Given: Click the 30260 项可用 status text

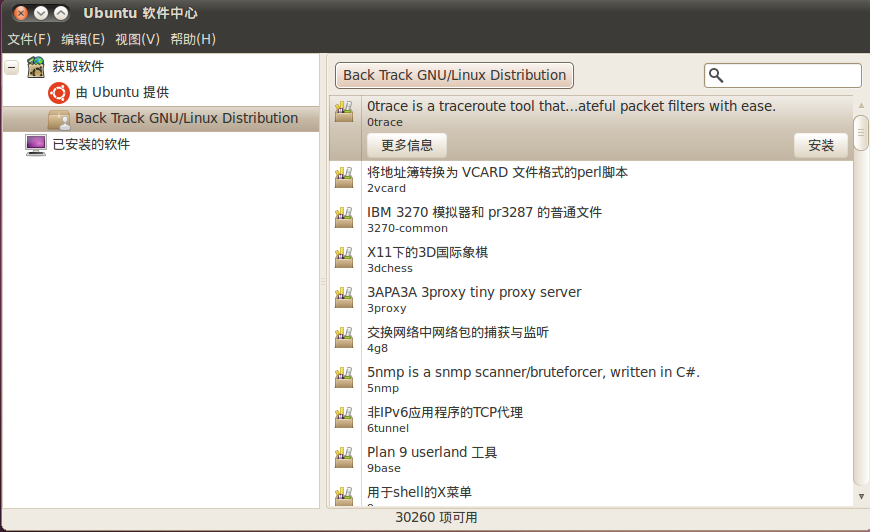Looking at the screenshot, I should click(436, 518).
